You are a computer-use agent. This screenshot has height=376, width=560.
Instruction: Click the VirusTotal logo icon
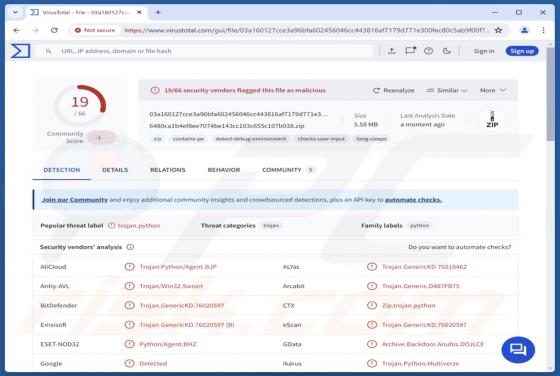[20, 51]
